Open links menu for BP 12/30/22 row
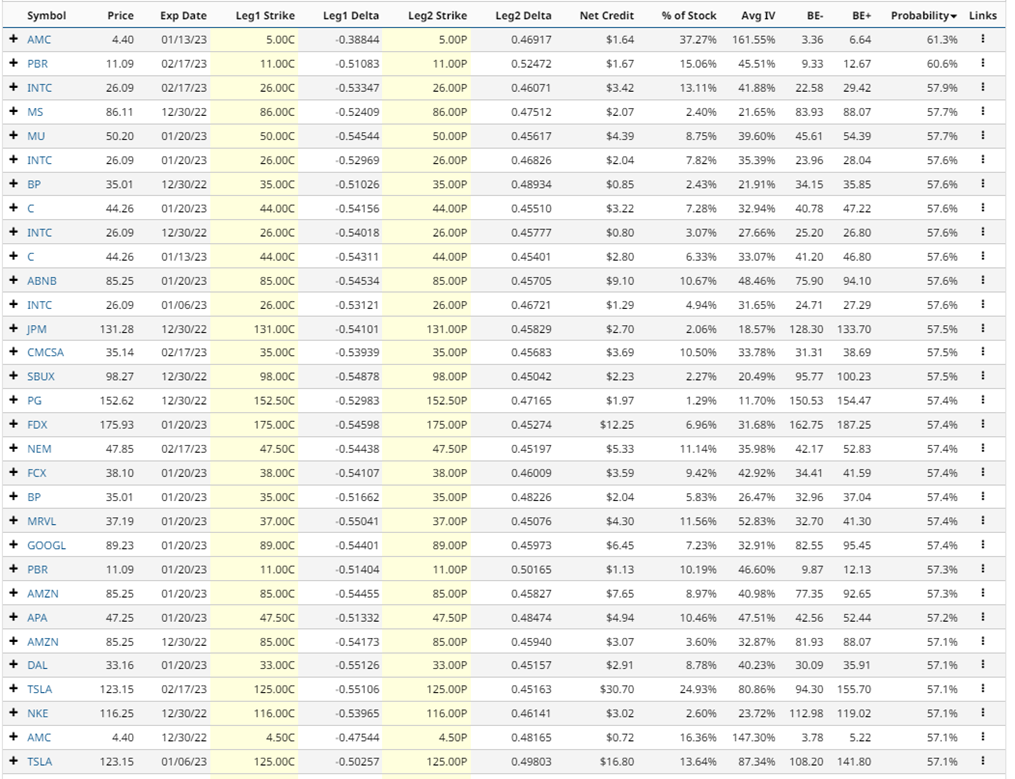1015x779 pixels. coord(983,183)
